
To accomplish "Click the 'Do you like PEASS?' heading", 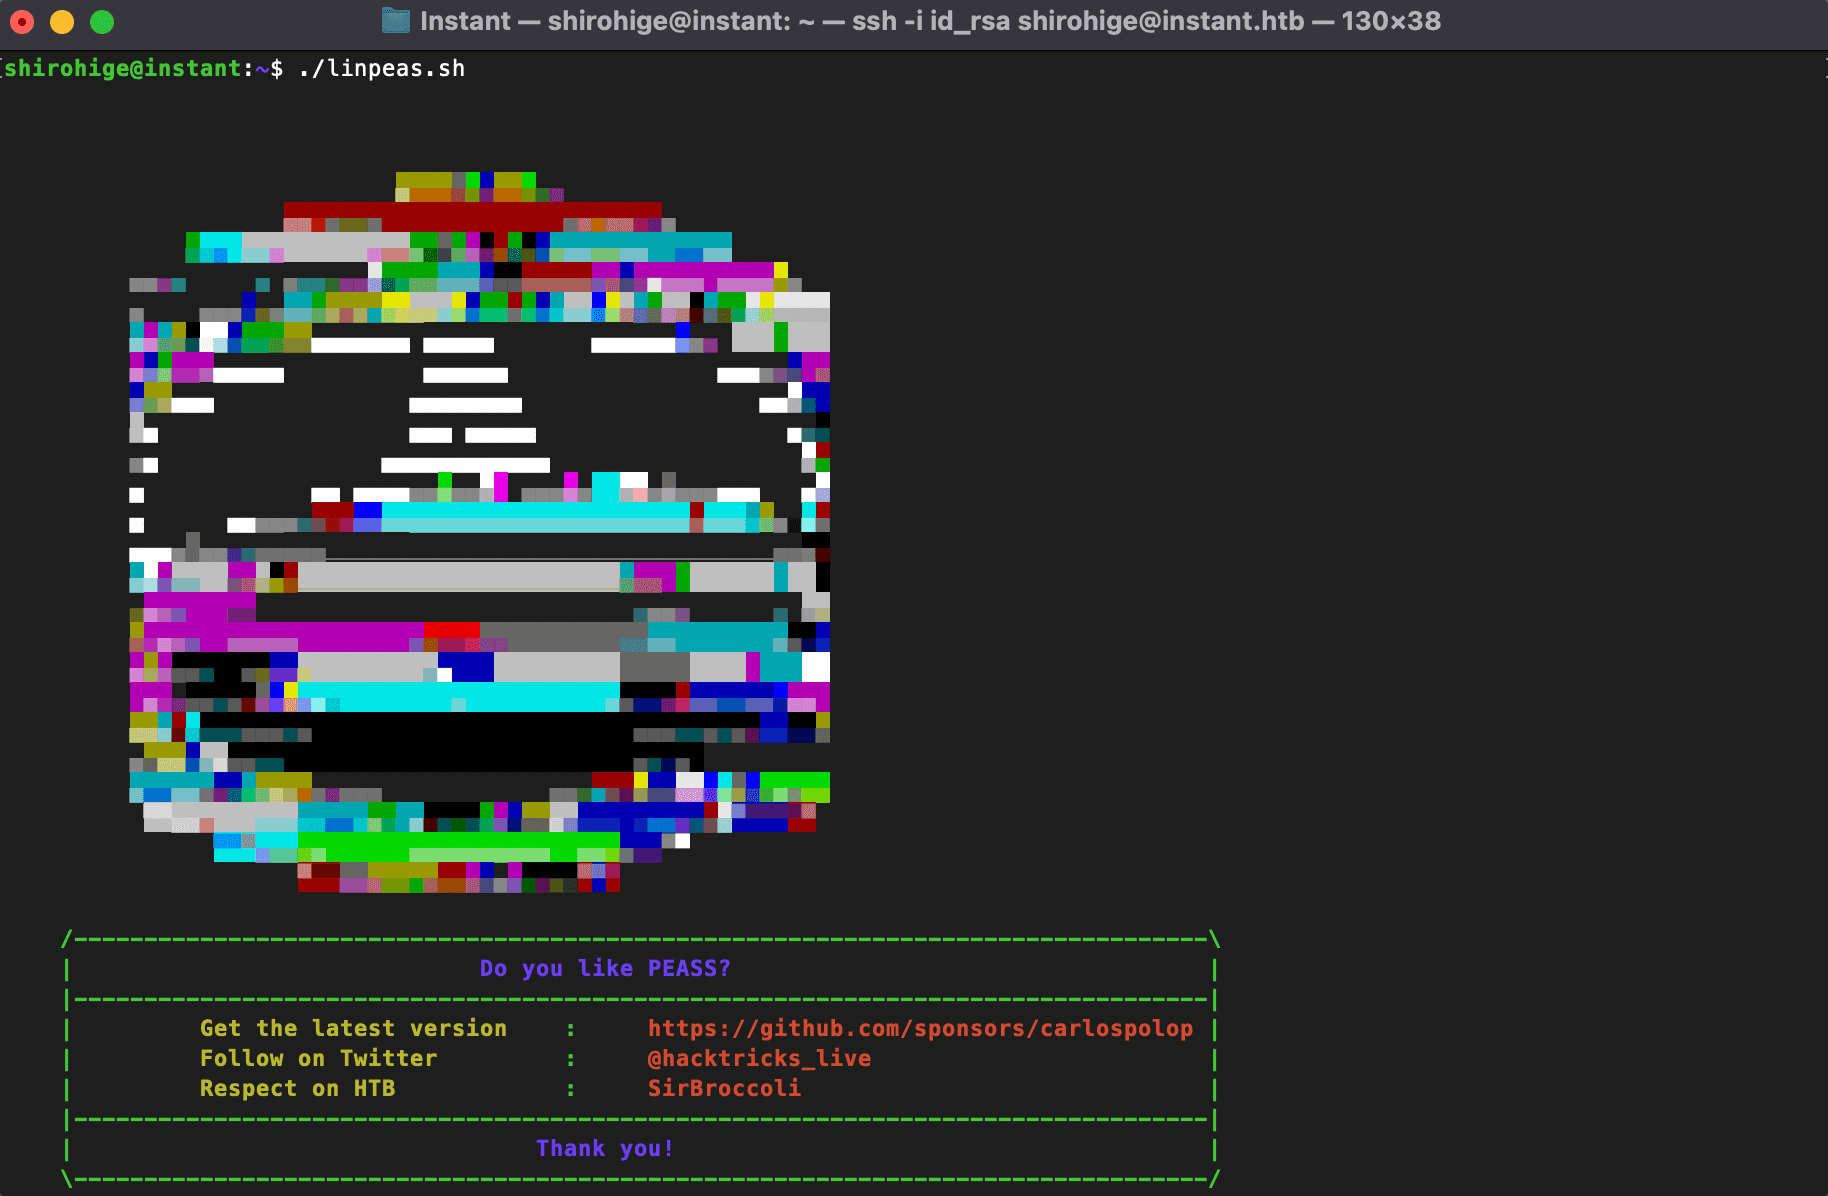I will click(604, 968).
